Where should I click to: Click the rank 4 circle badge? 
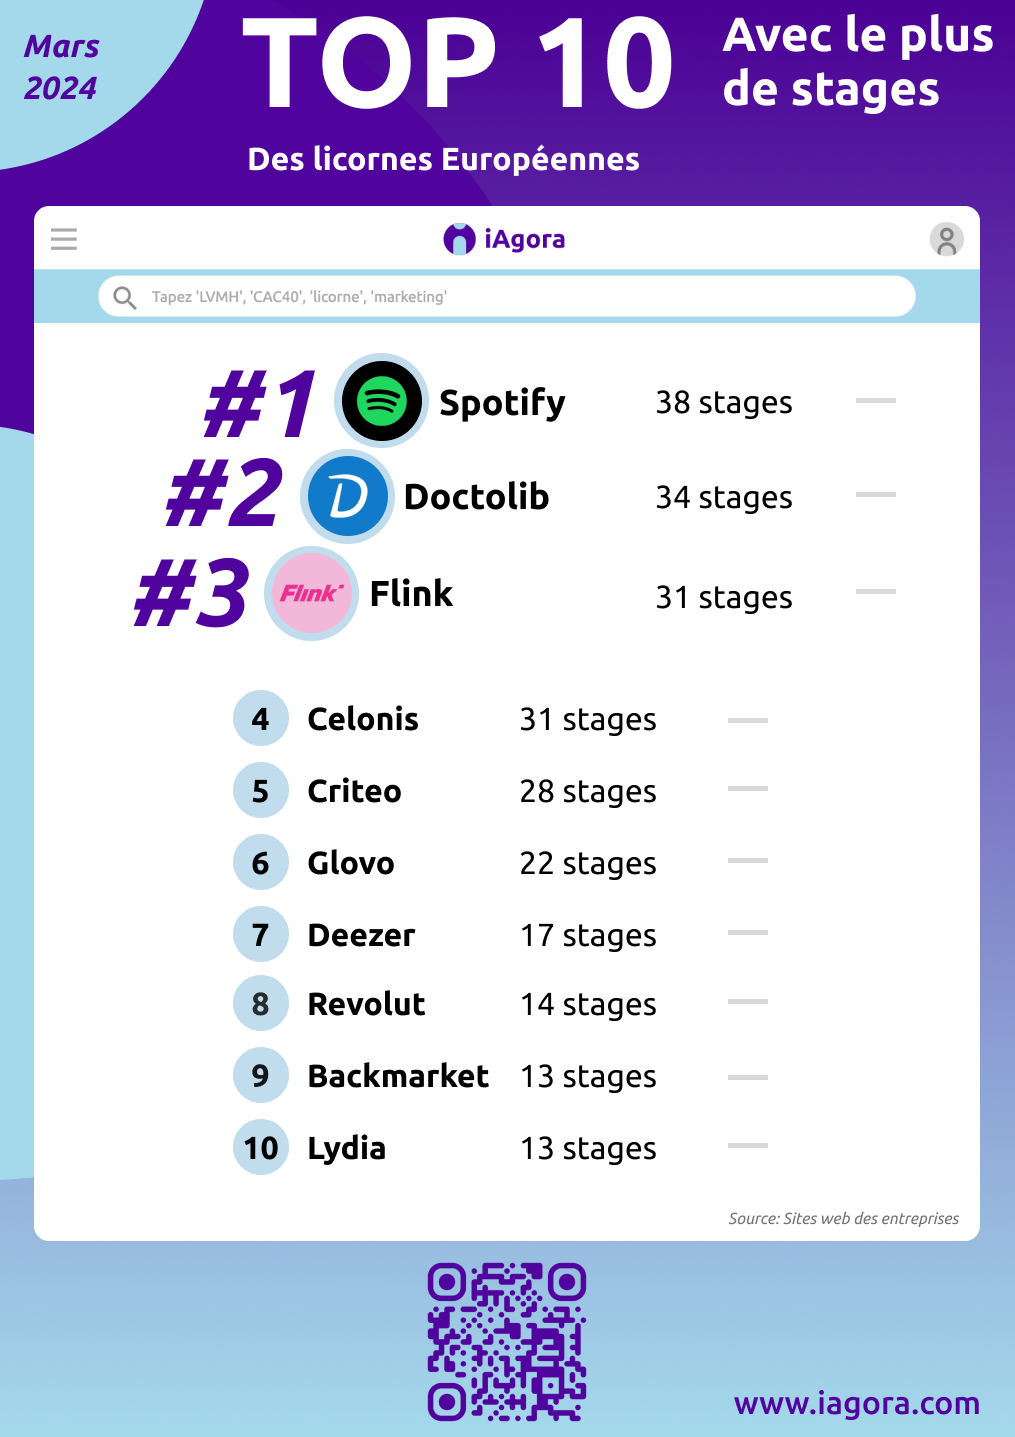261,719
